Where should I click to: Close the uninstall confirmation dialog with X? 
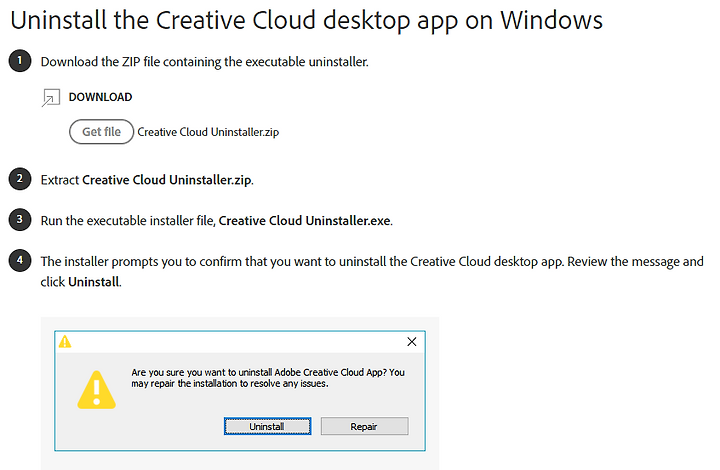pos(412,341)
